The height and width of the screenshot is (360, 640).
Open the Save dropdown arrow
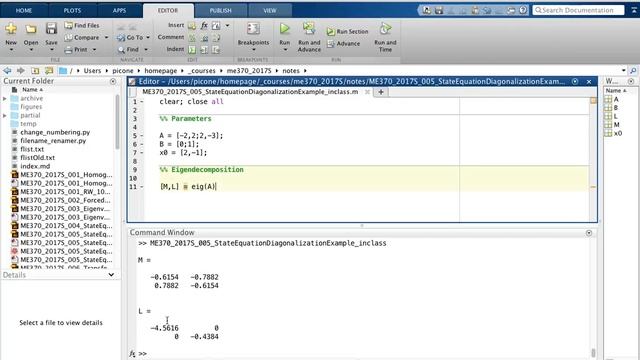click(51, 50)
